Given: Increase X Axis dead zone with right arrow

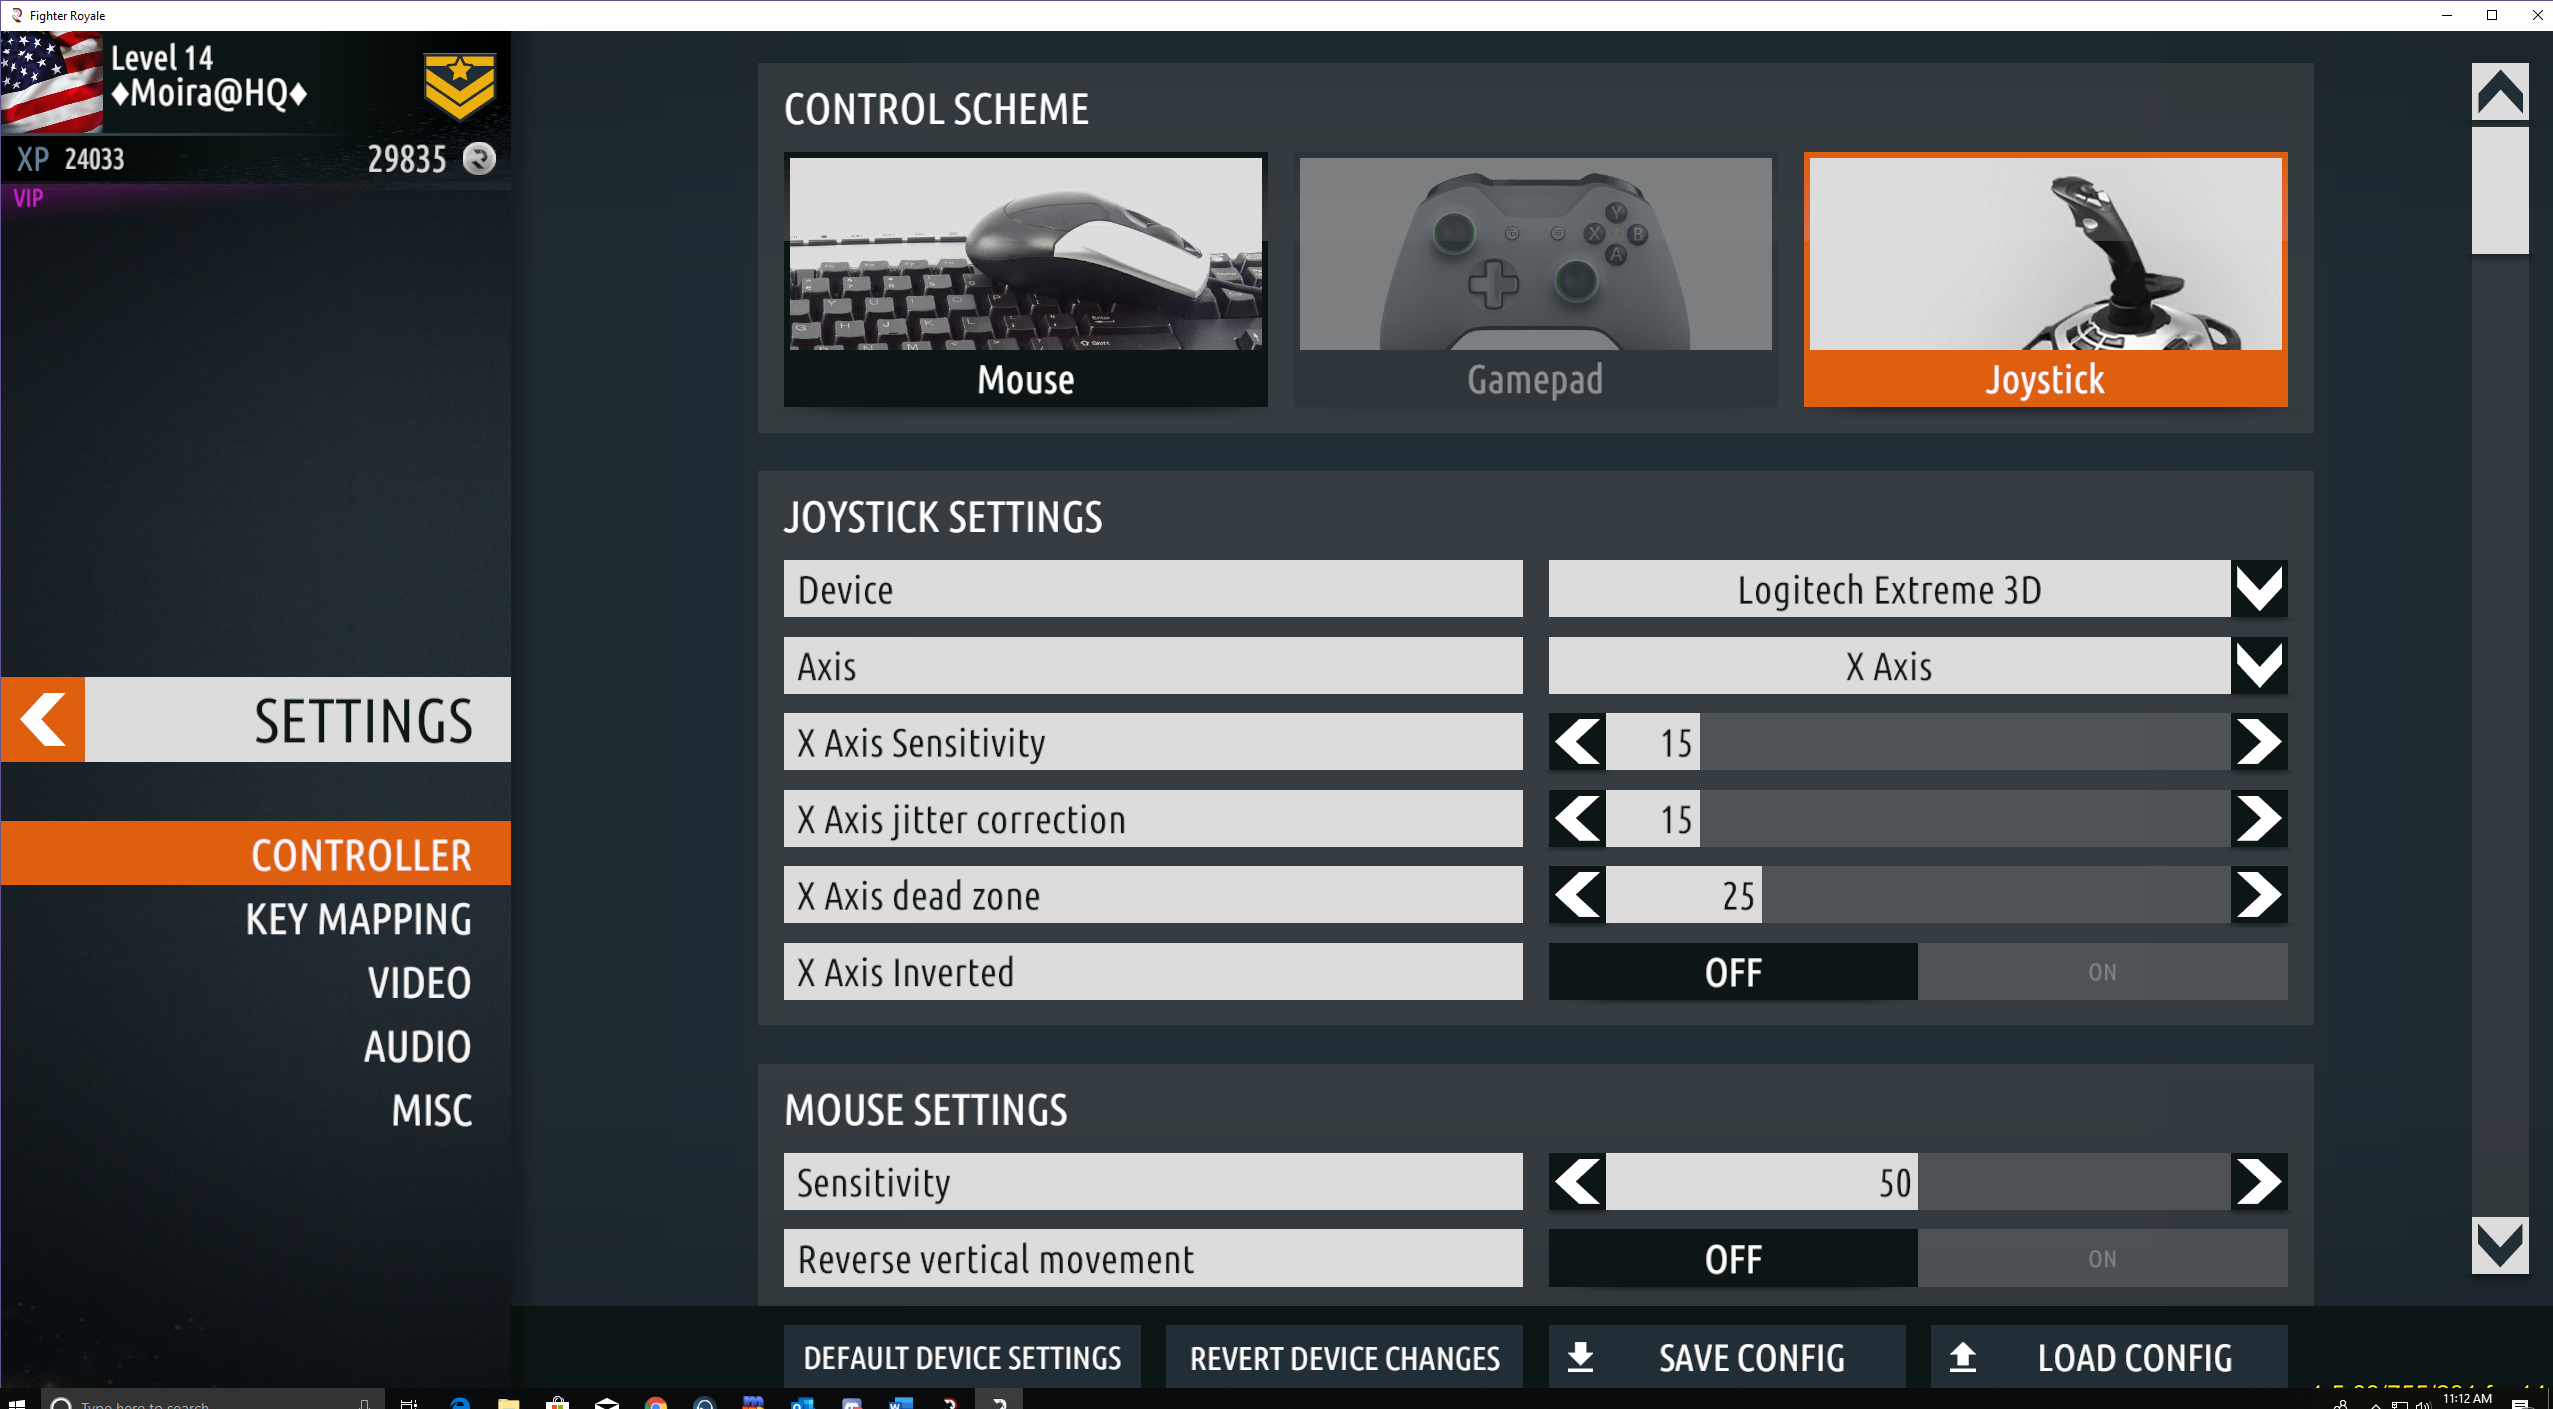Looking at the screenshot, I should point(2258,895).
